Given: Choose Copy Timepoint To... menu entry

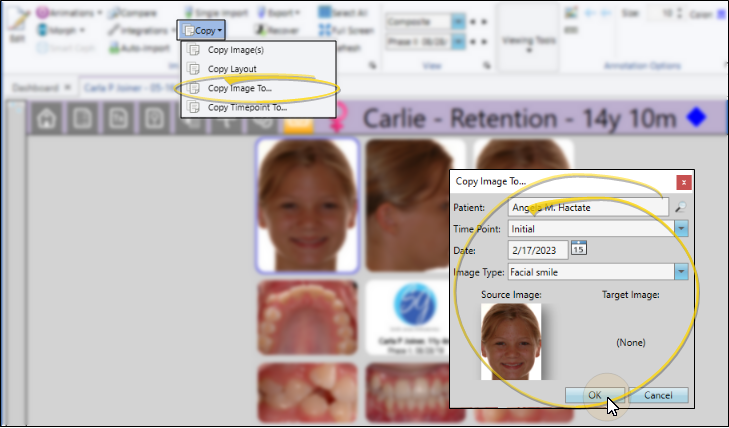Looking at the screenshot, I should (x=247, y=107).
